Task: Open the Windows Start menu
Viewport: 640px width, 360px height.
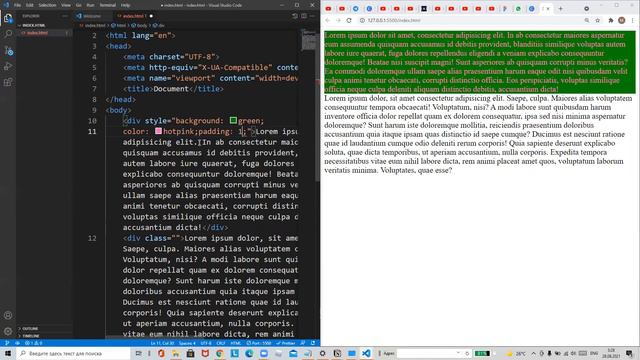Action: point(8,353)
